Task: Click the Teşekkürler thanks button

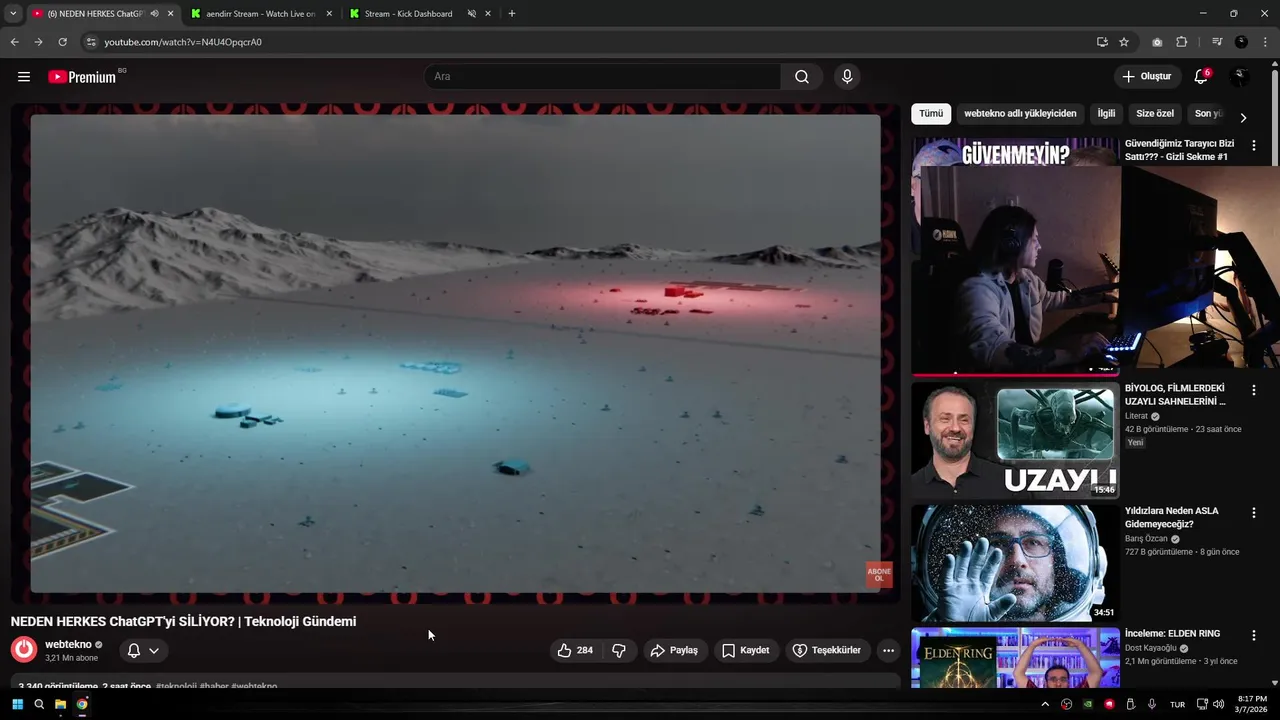Action: pos(826,650)
